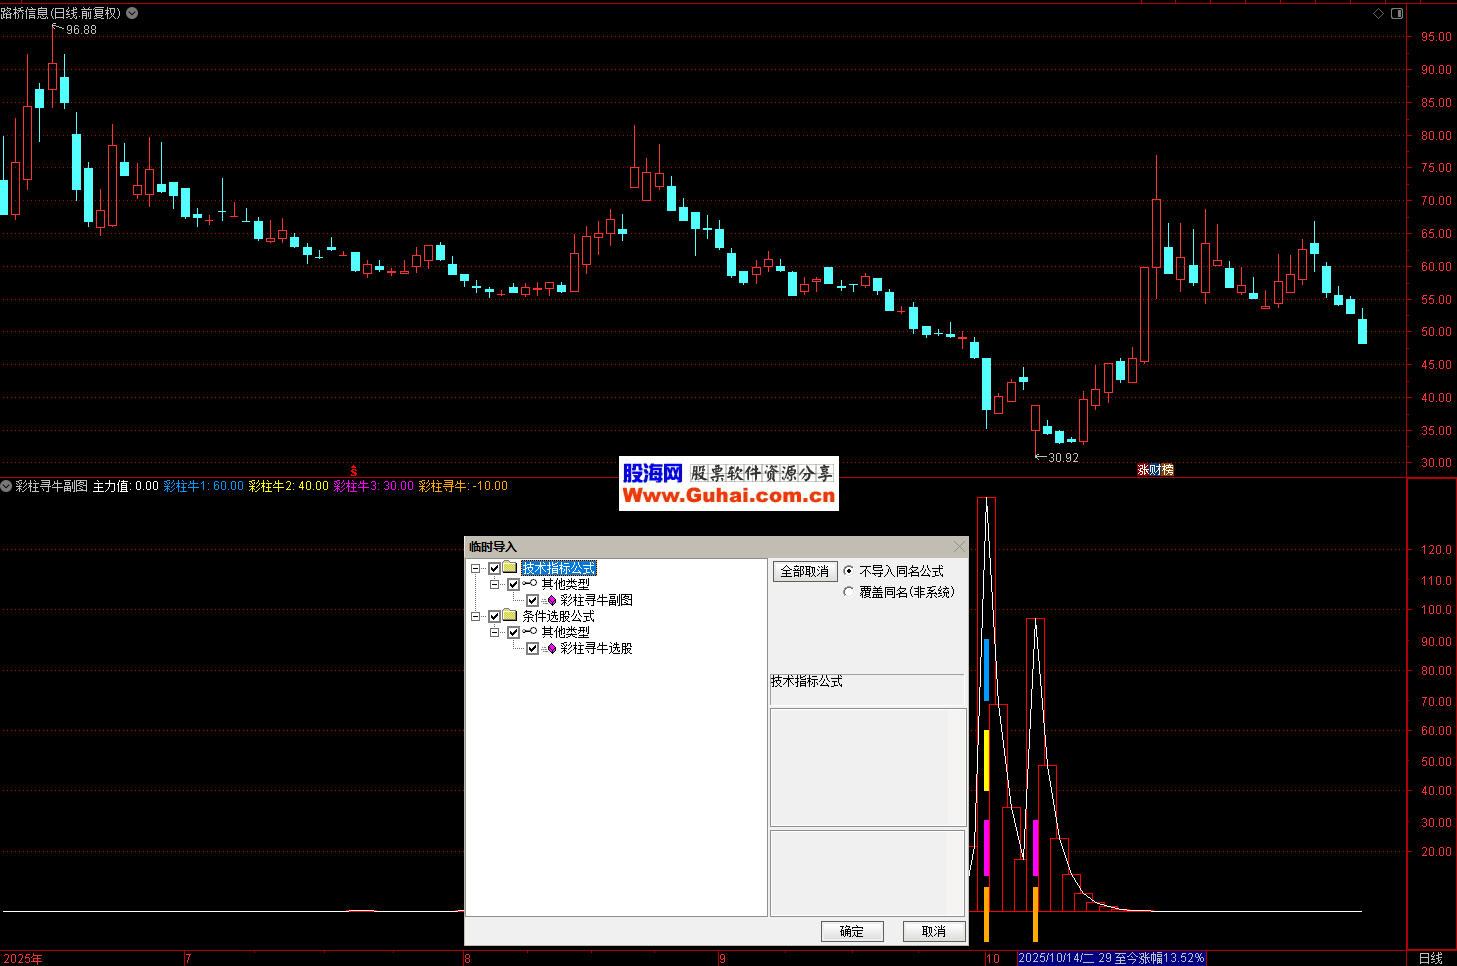Toggle the side panel icon at top-right
1457x966 pixels.
point(1397,13)
